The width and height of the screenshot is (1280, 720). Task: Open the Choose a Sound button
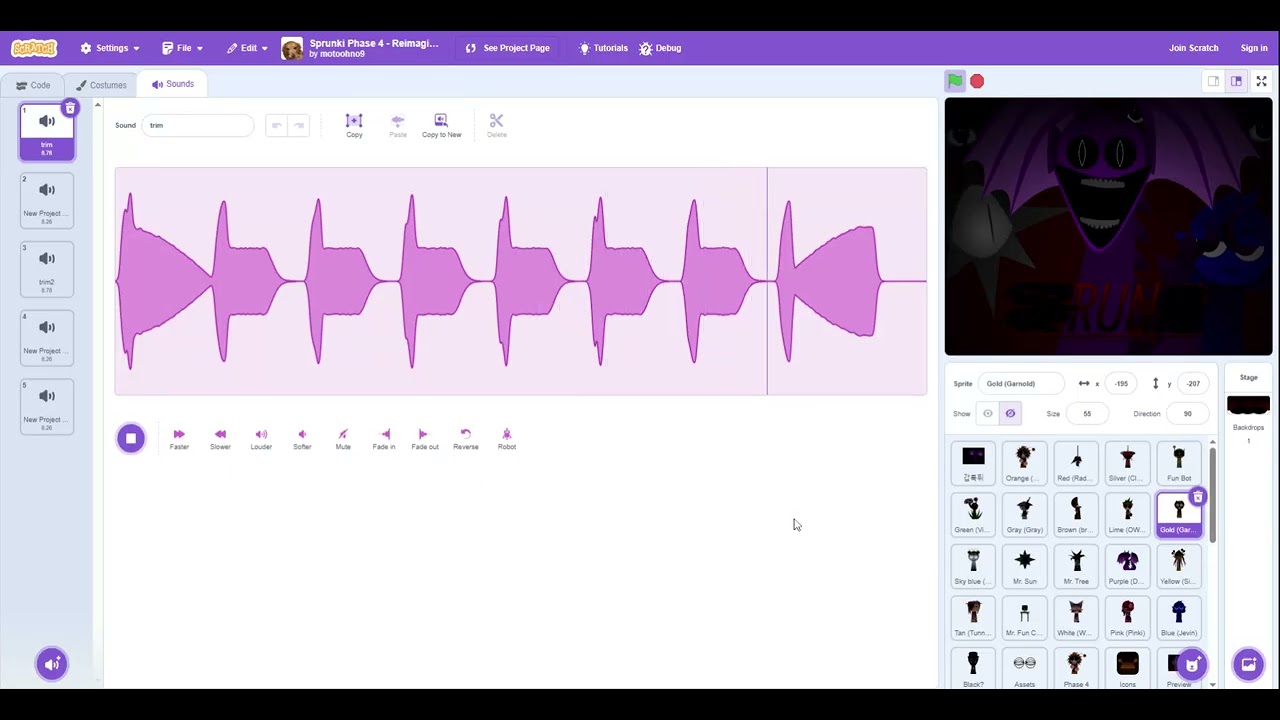point(52,664)
